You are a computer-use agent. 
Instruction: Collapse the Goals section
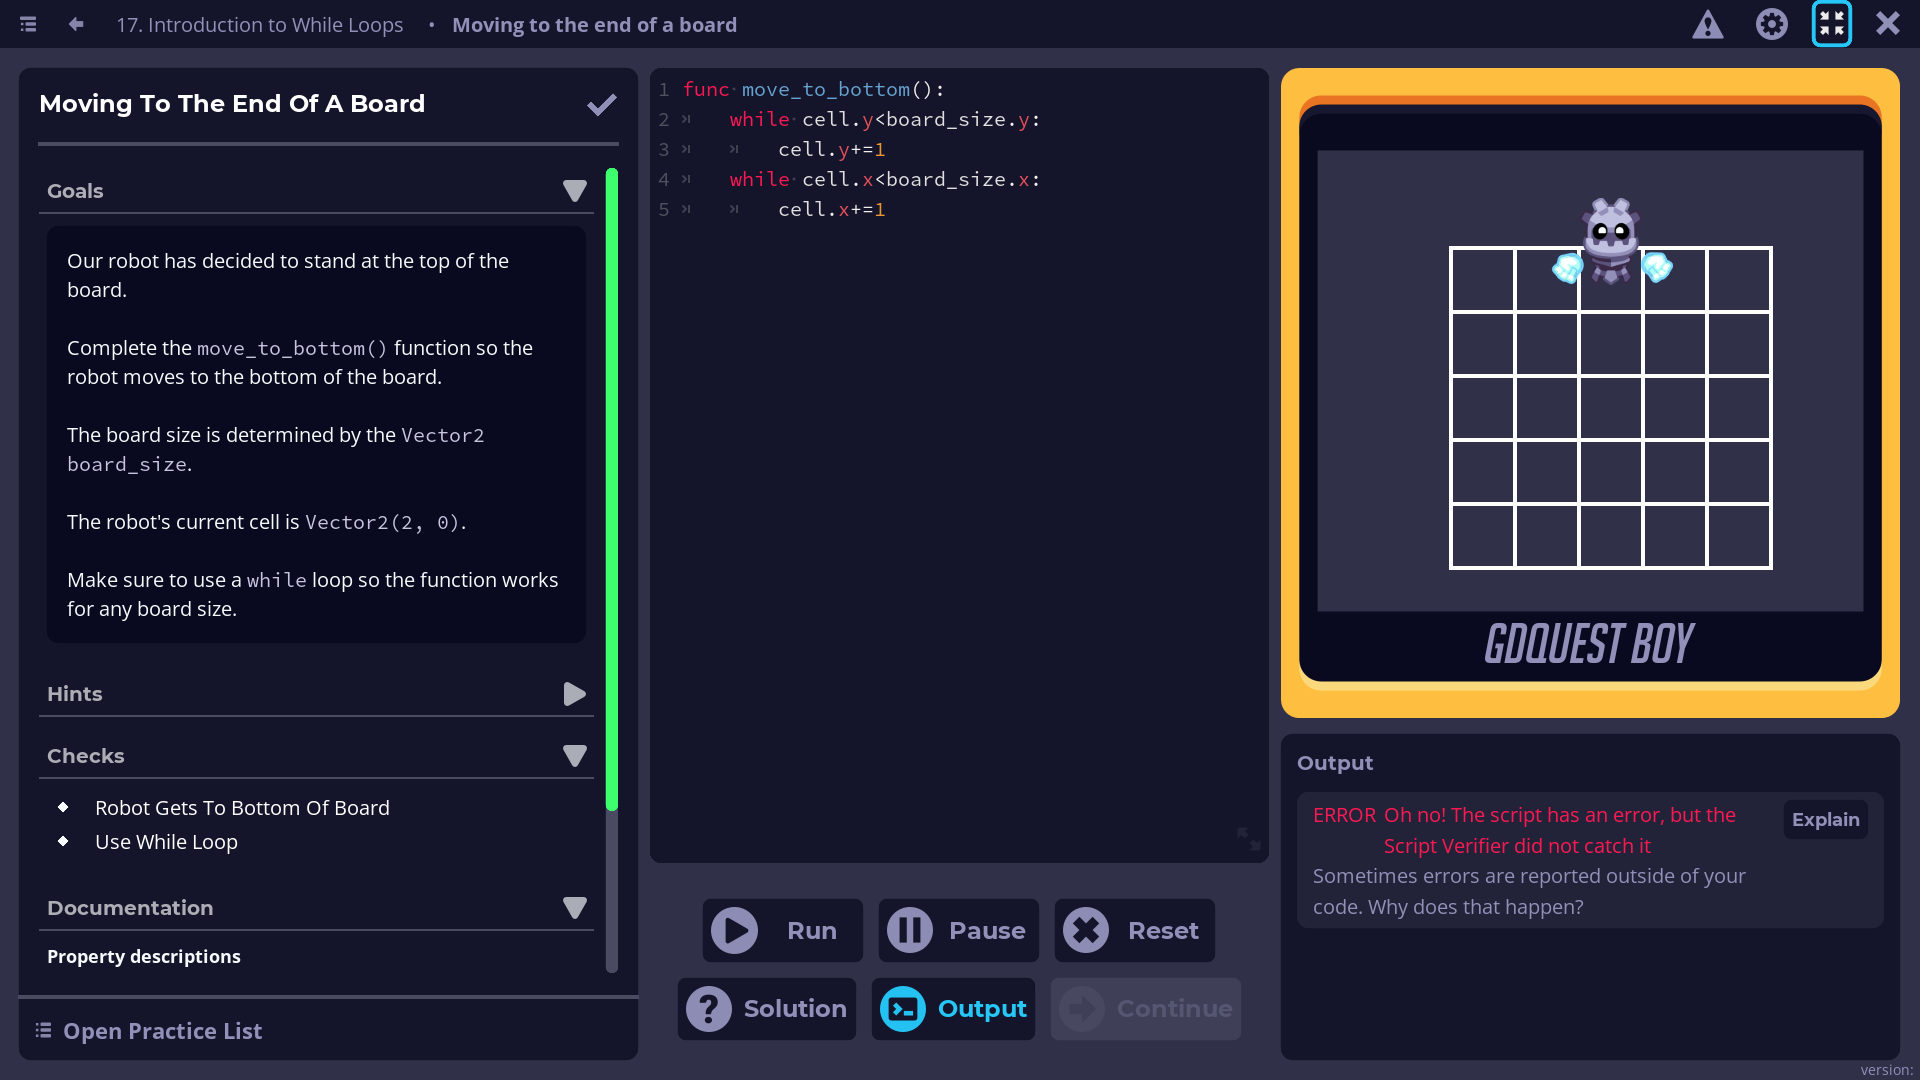click(575, 190)
